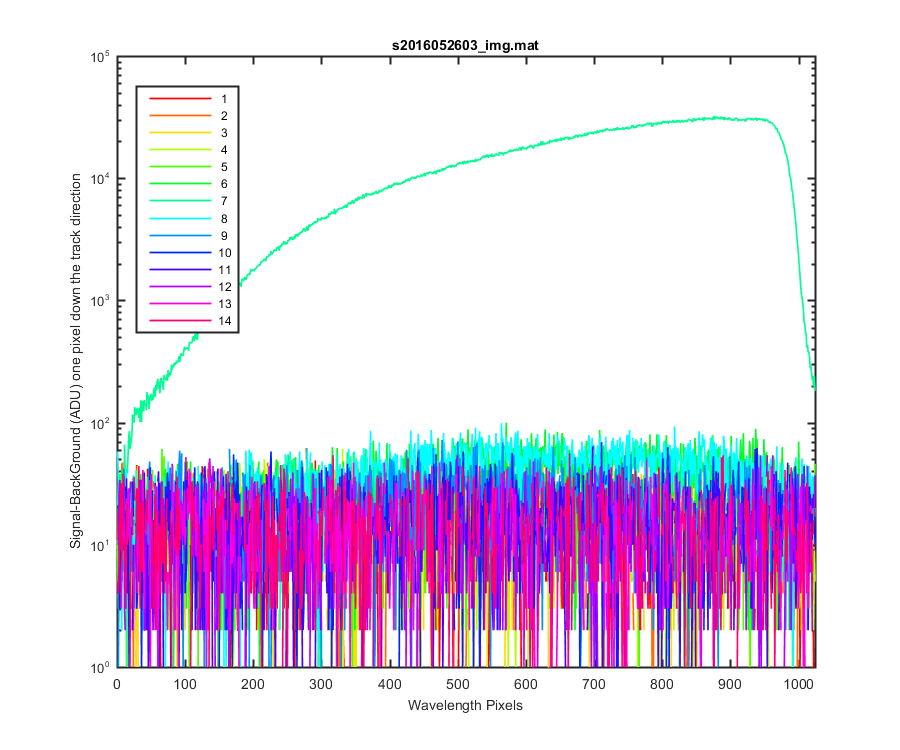The height and width of the screenshot is (750, 900).
Task: Select legend entry 12 purple line
Action: 180,286
